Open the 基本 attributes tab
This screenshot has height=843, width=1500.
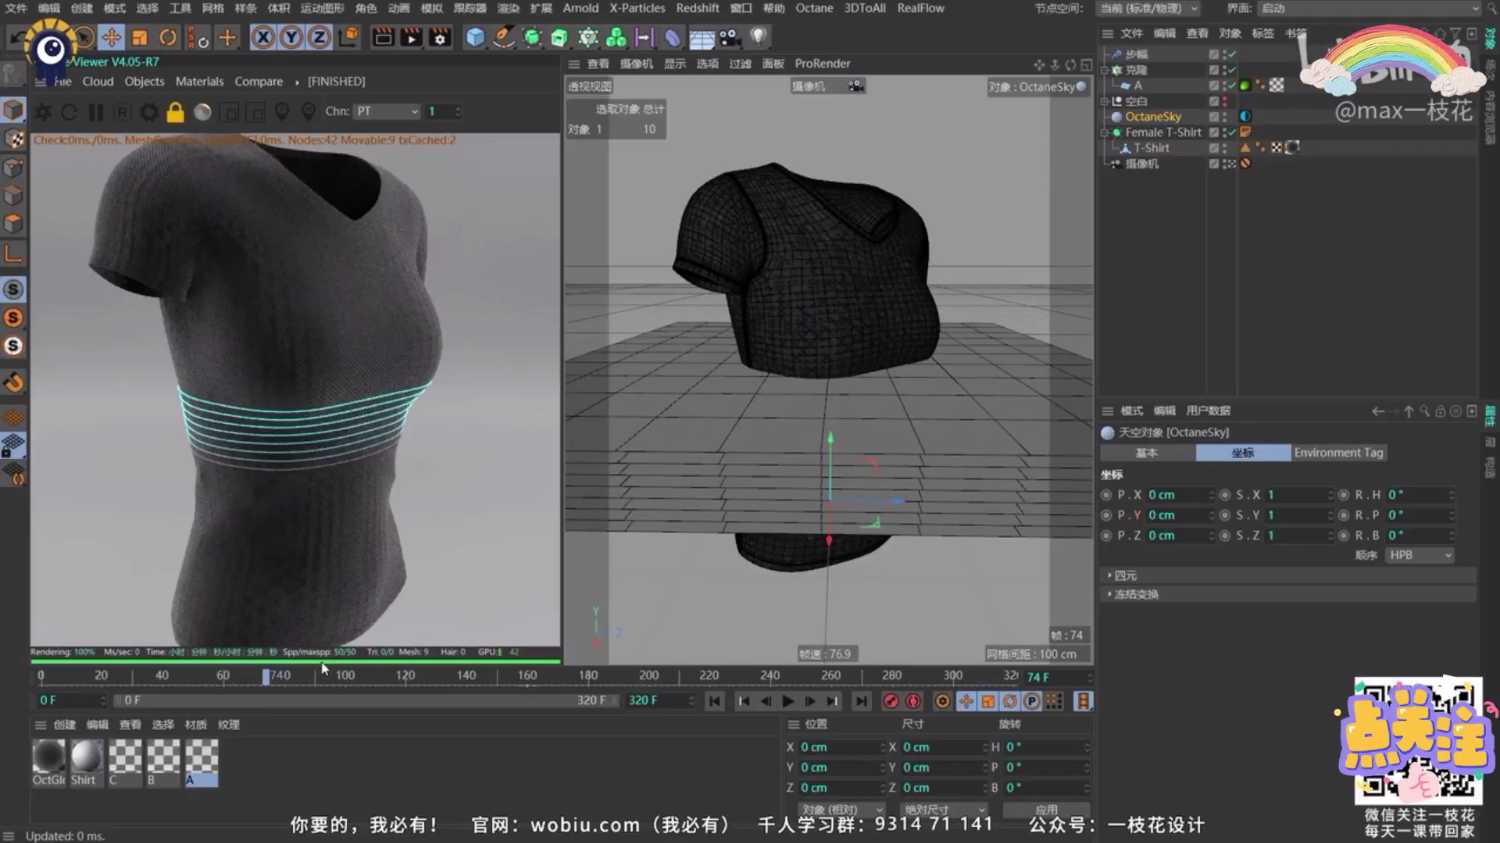1147,453
